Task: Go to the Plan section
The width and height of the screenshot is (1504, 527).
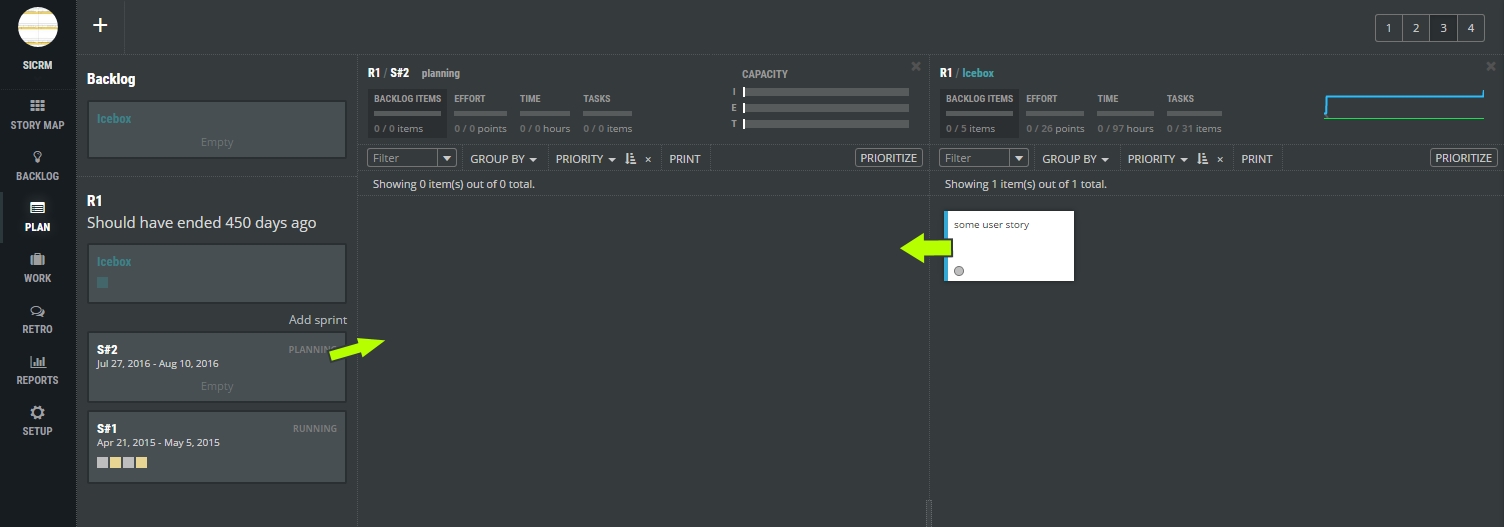Action: (38, 217)
